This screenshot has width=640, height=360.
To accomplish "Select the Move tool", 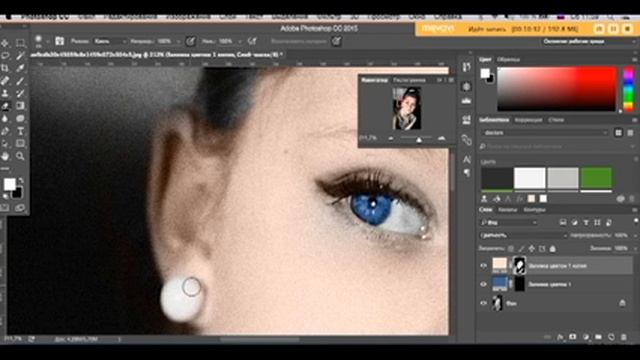I will click(x=5, y=43).
